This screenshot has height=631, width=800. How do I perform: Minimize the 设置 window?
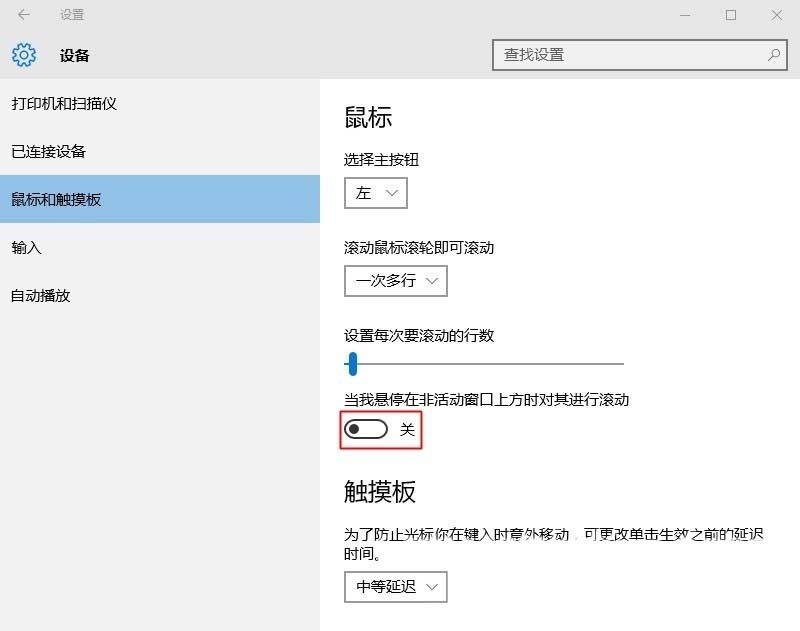(685, 15)
